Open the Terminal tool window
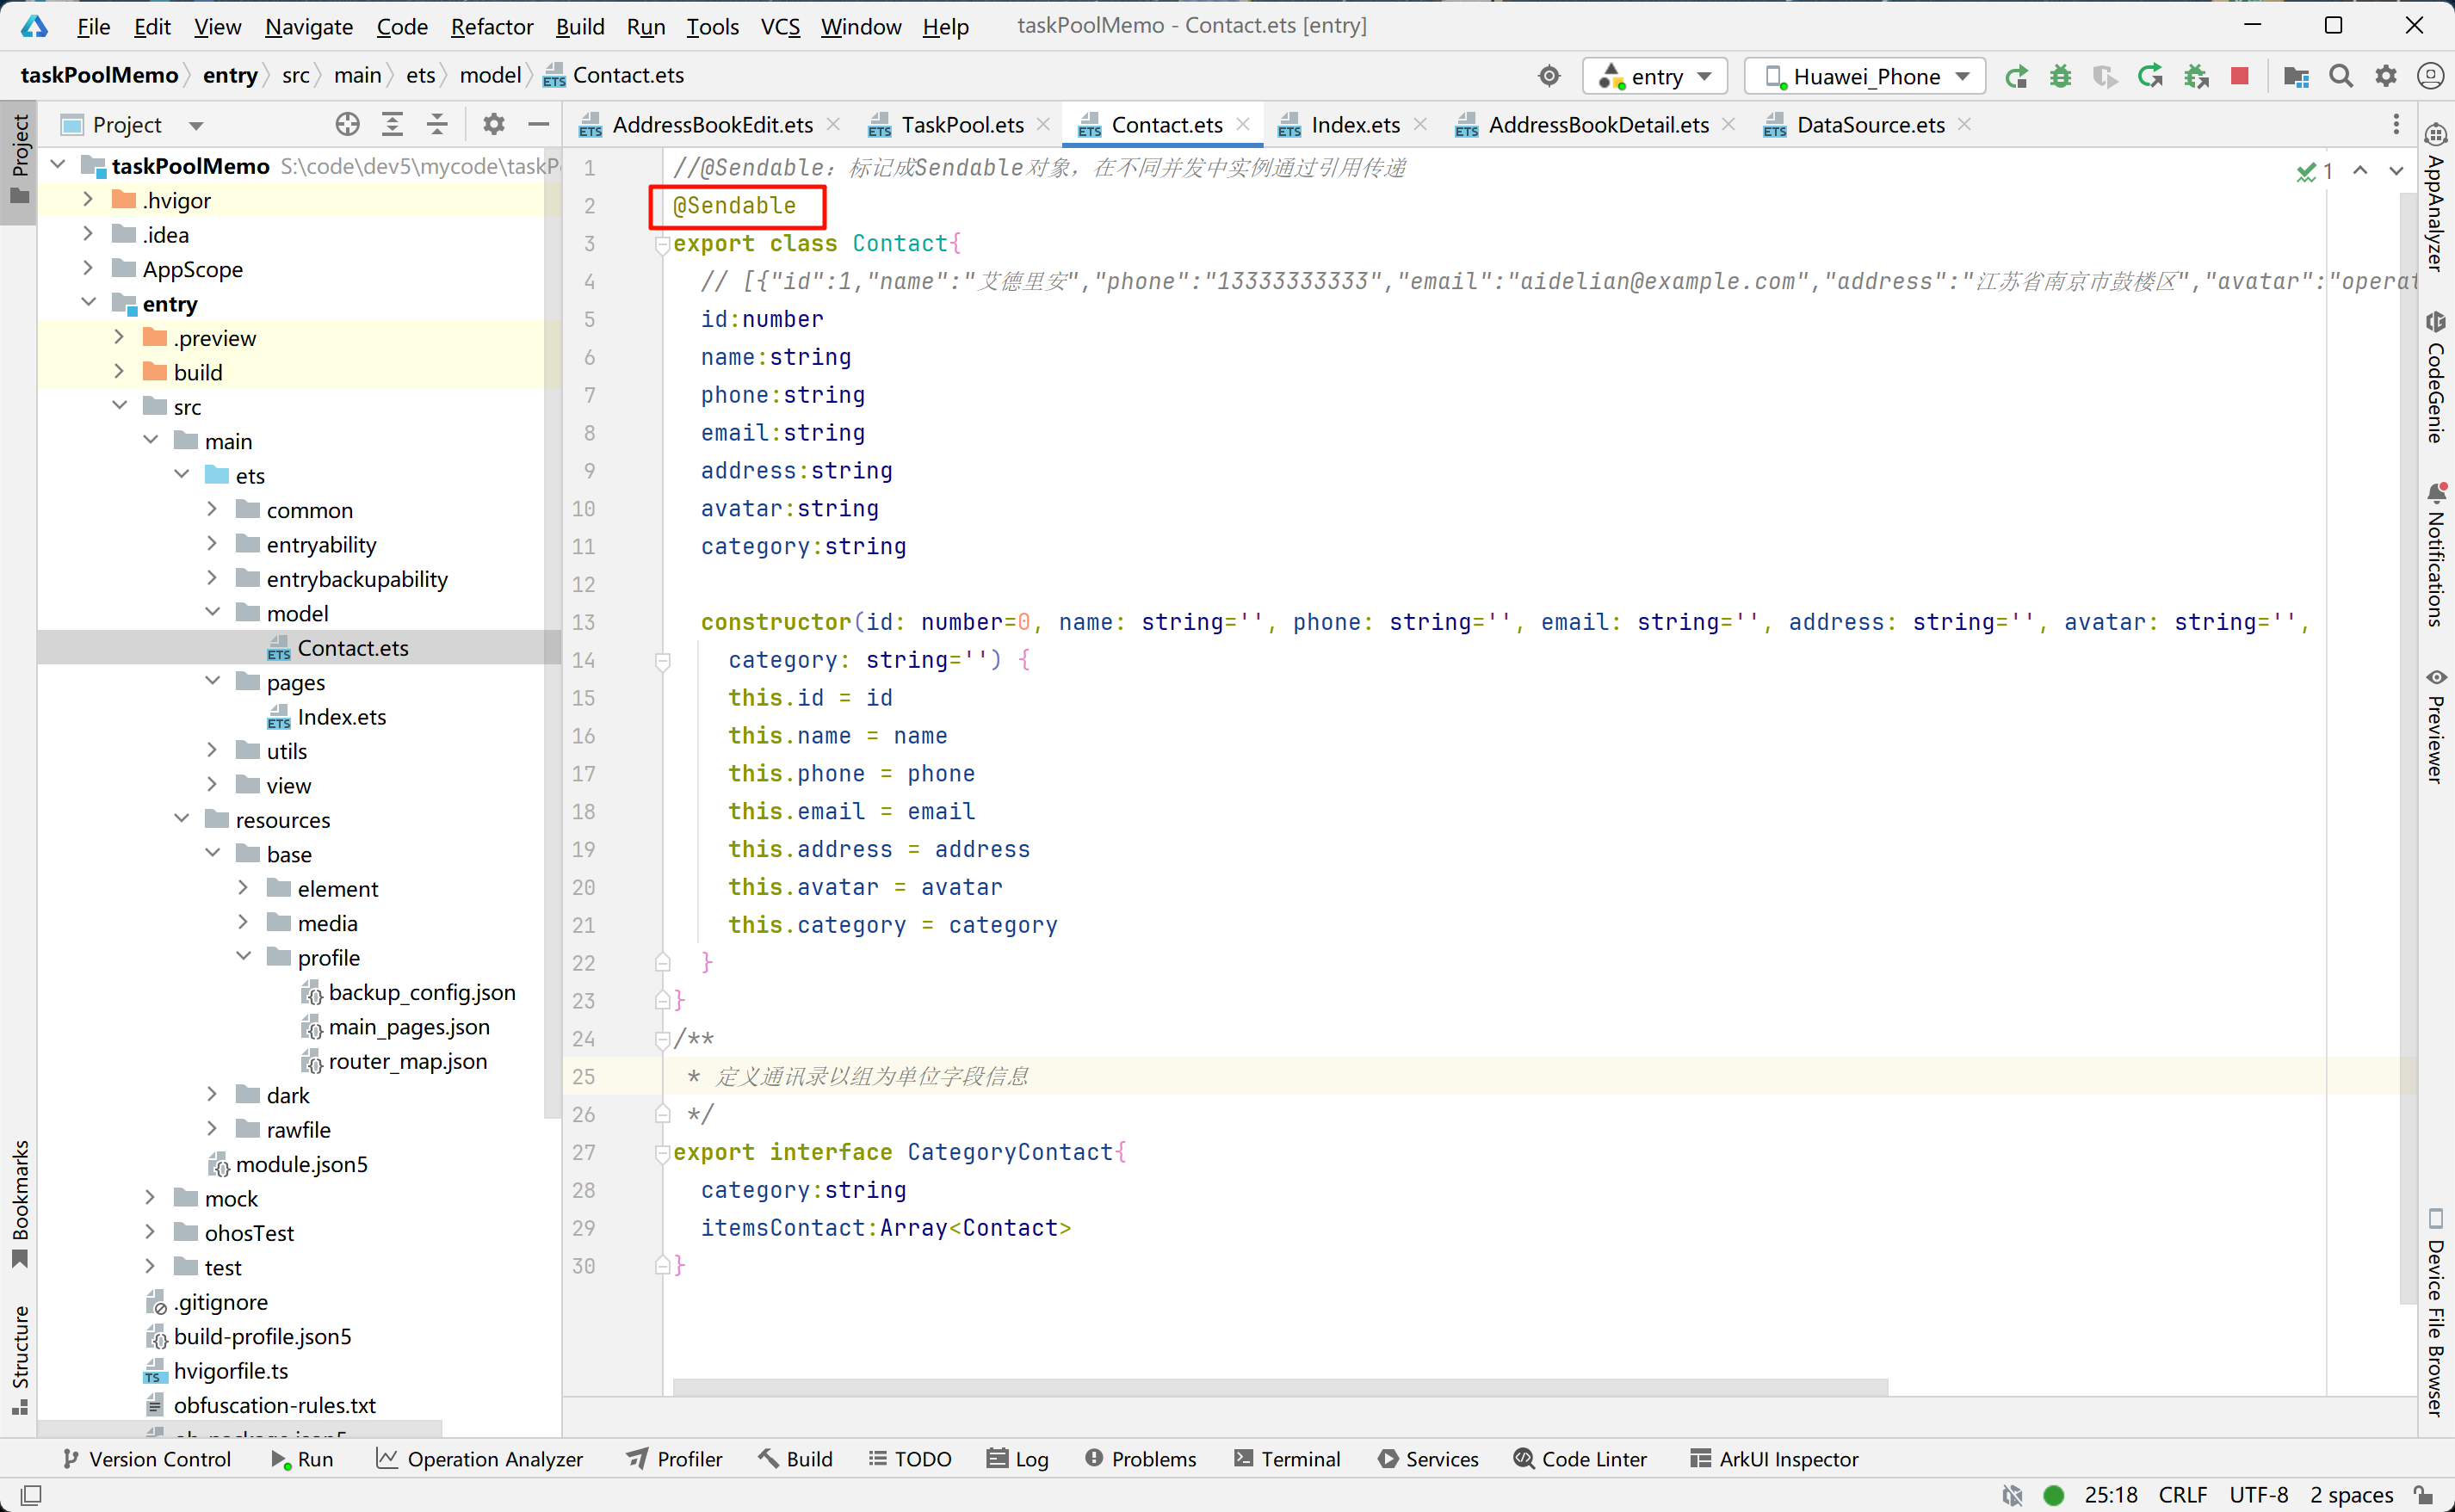The height and width of the screenshot is (1512, 2455). [x=1288, y=1459]
